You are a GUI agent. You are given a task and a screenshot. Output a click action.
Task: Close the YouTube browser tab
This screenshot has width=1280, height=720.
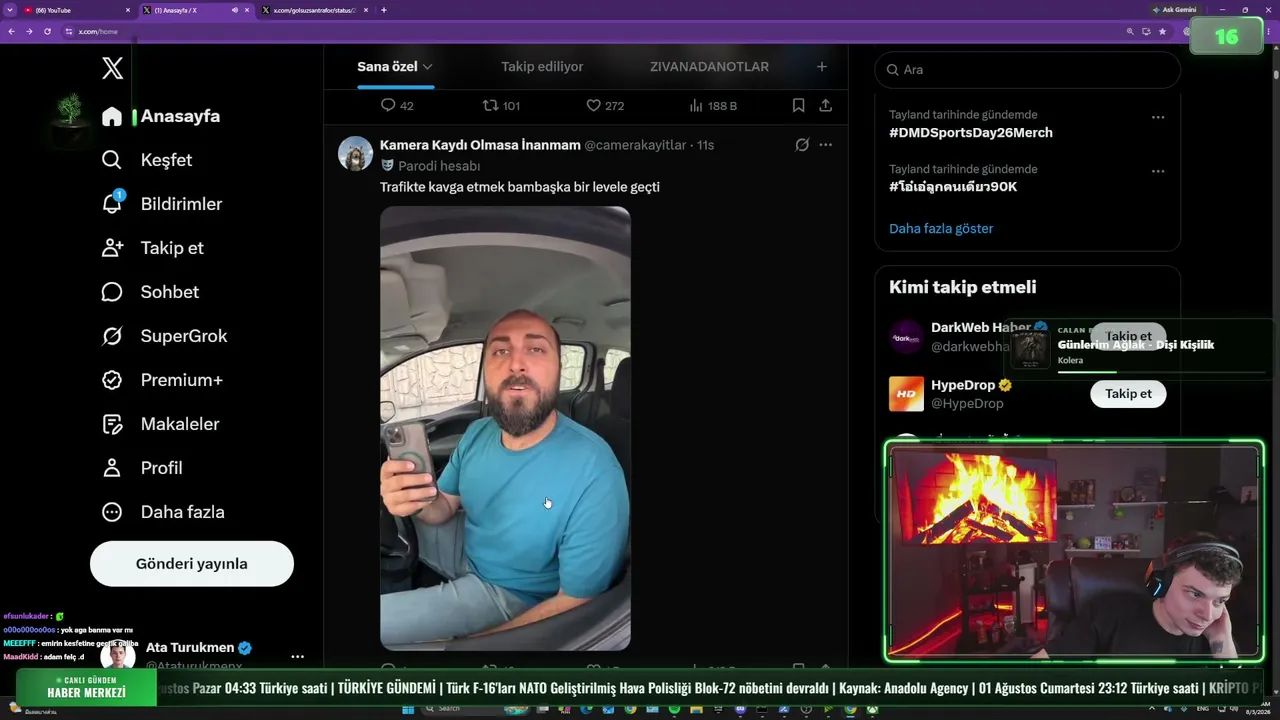[128, 10]
